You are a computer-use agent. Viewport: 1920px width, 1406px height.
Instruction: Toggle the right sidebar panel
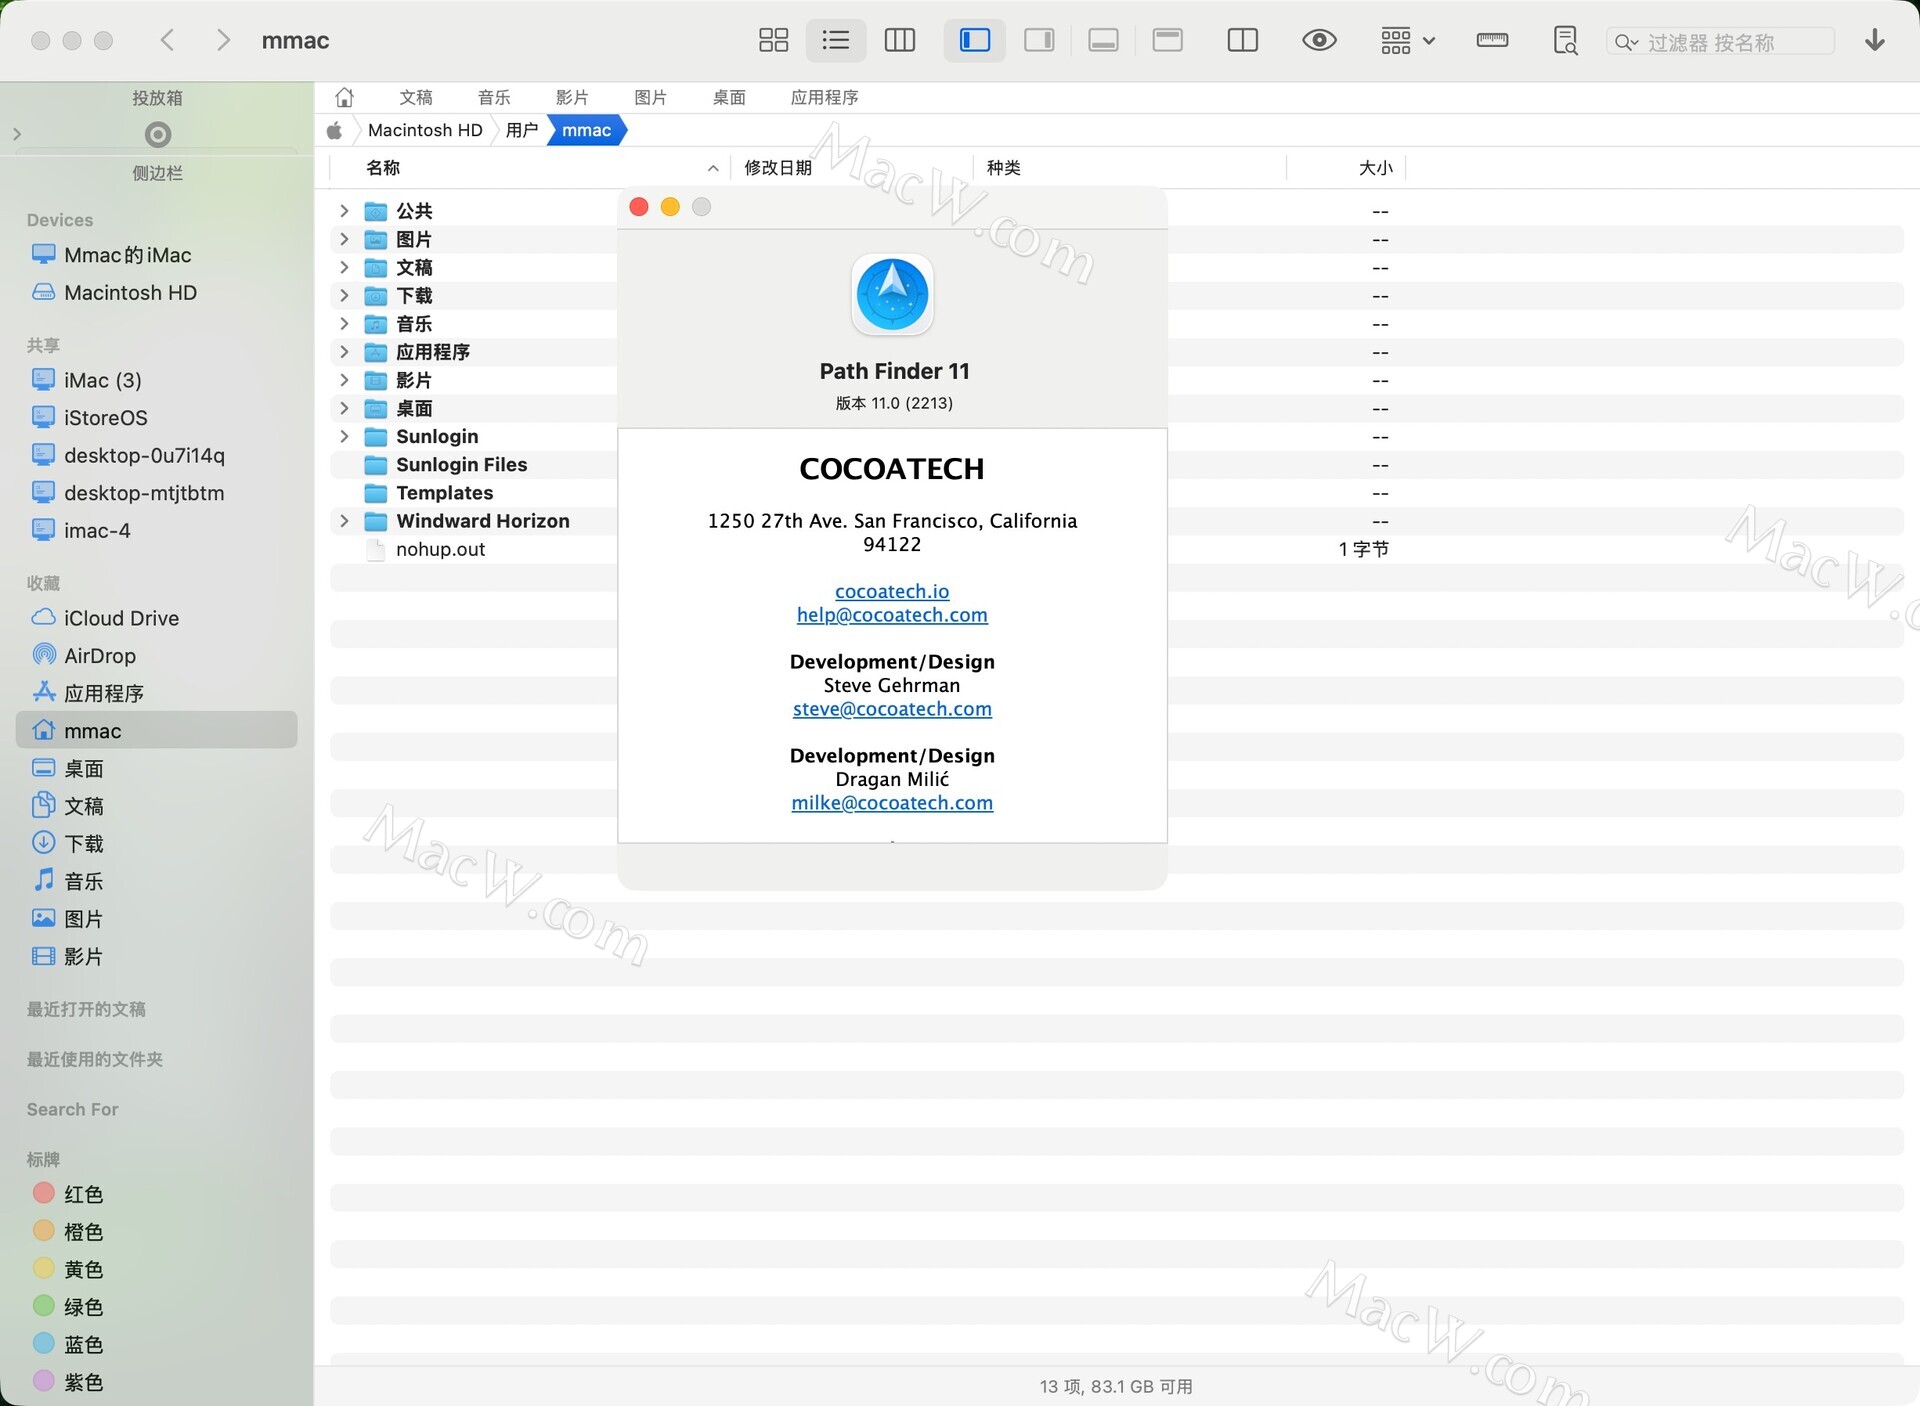click(1039, 40)
